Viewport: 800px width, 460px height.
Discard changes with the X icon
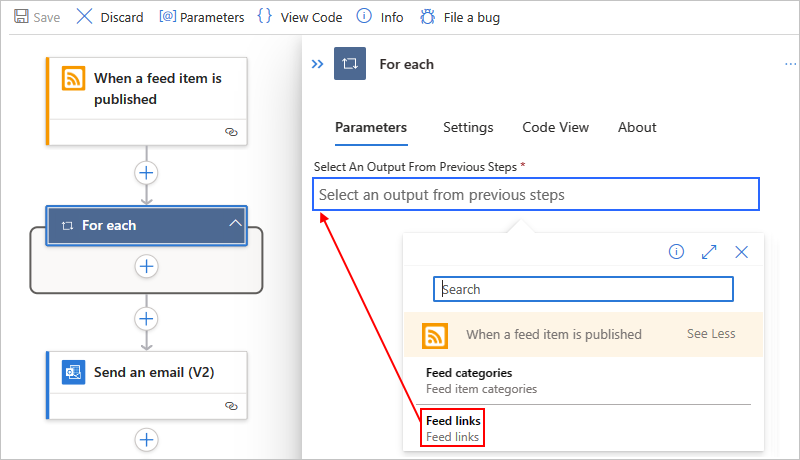click(x=84, y=16)
